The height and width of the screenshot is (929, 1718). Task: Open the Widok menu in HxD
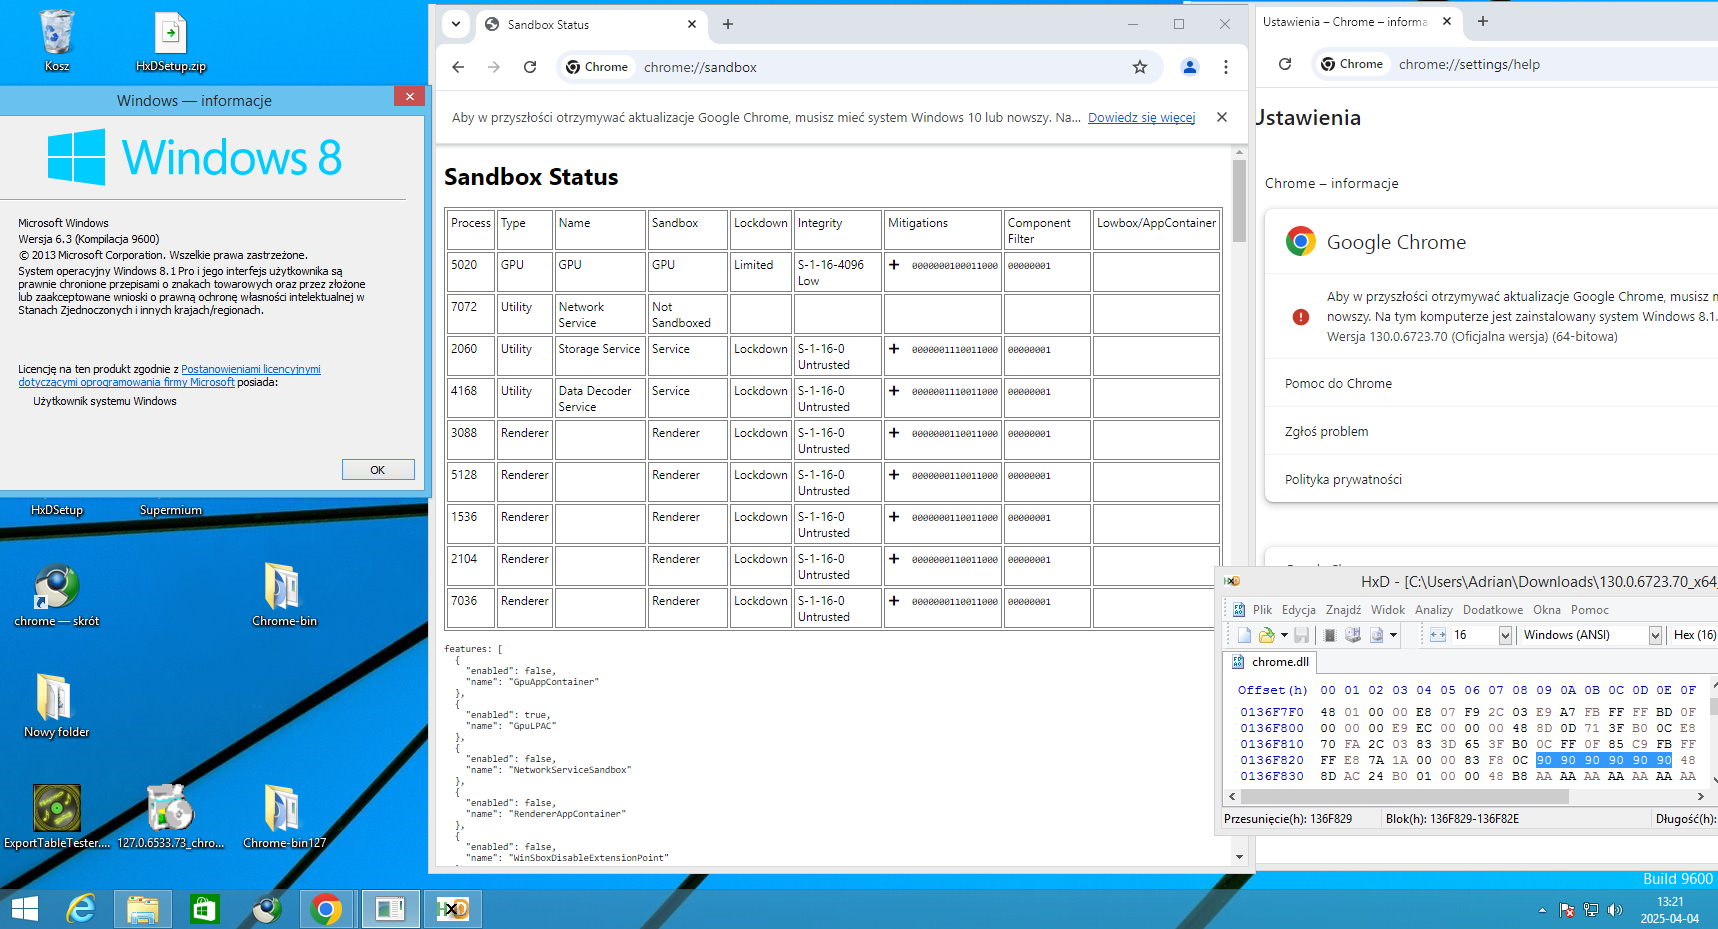tap(1388, 610)
